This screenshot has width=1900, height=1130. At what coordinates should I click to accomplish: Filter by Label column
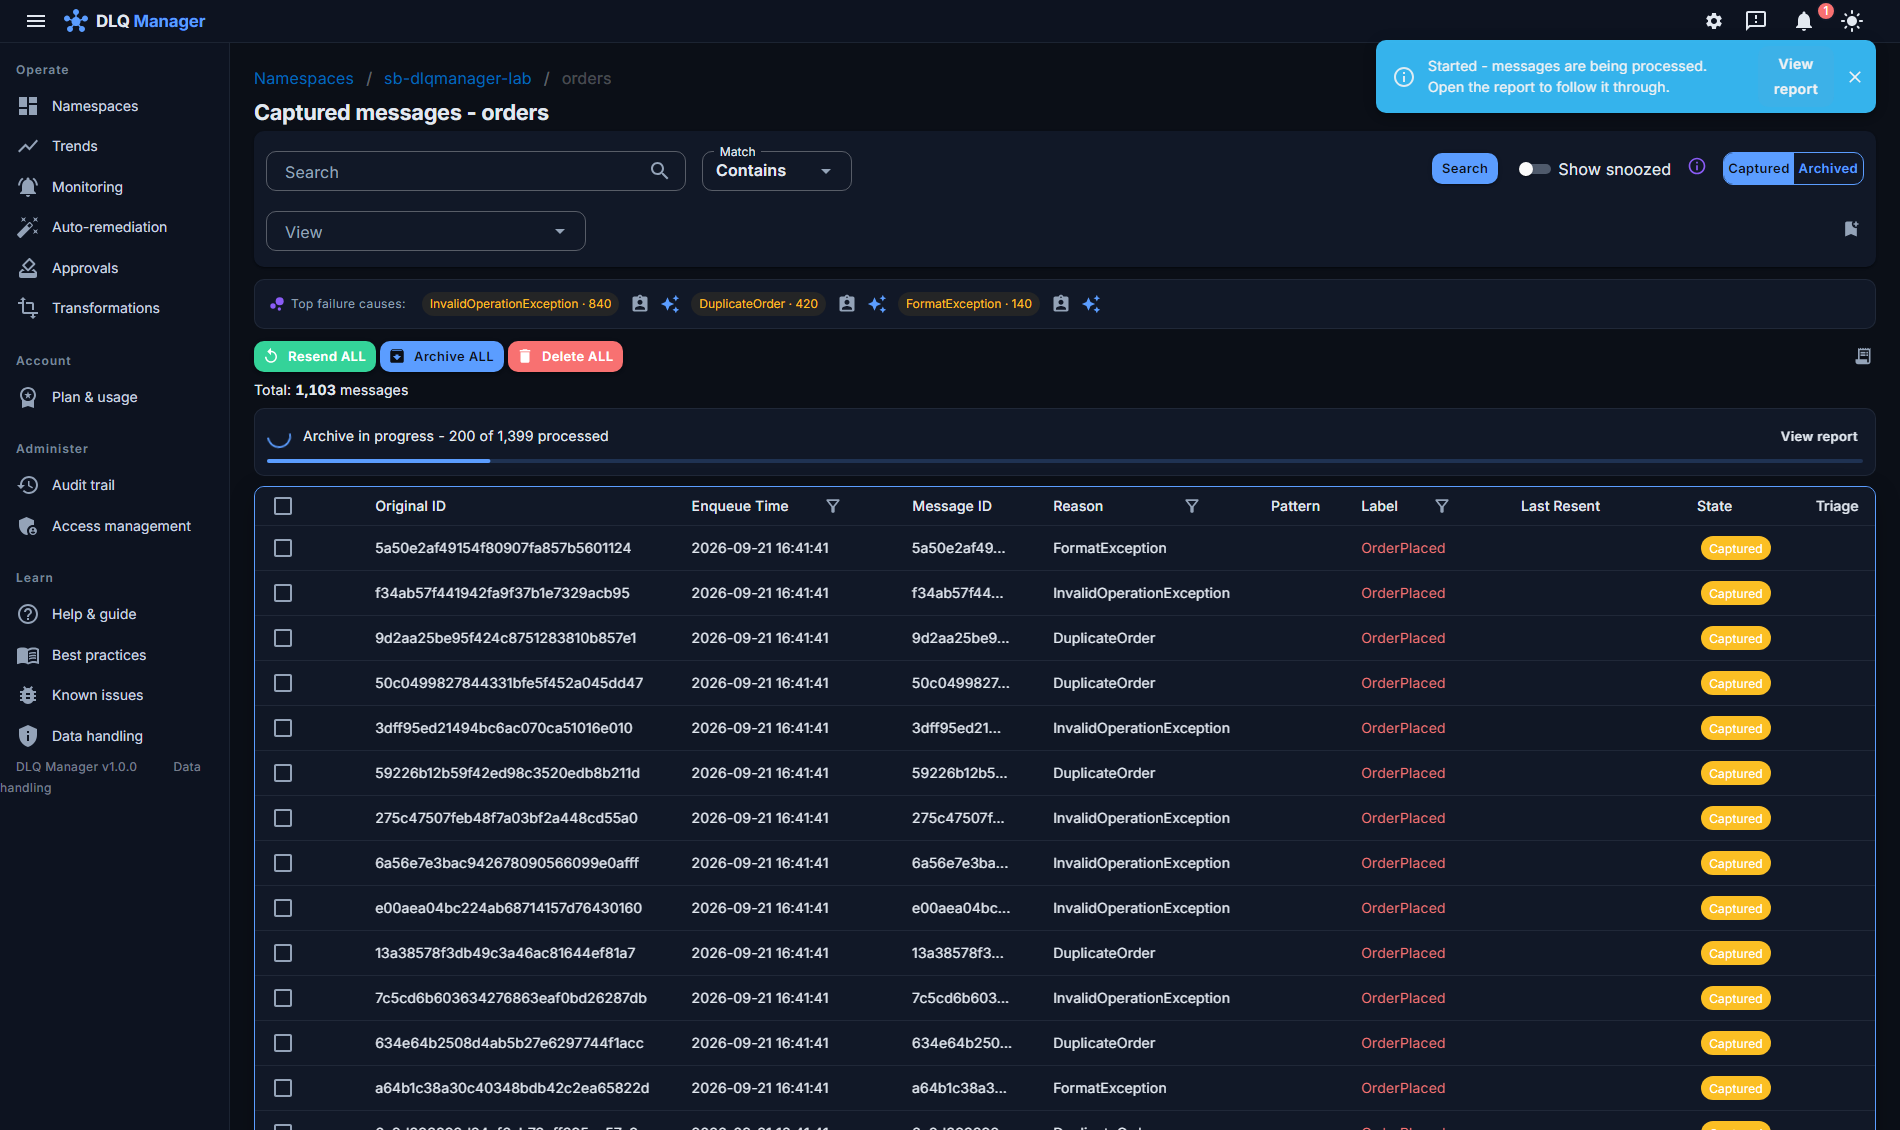pos(1442,506)
